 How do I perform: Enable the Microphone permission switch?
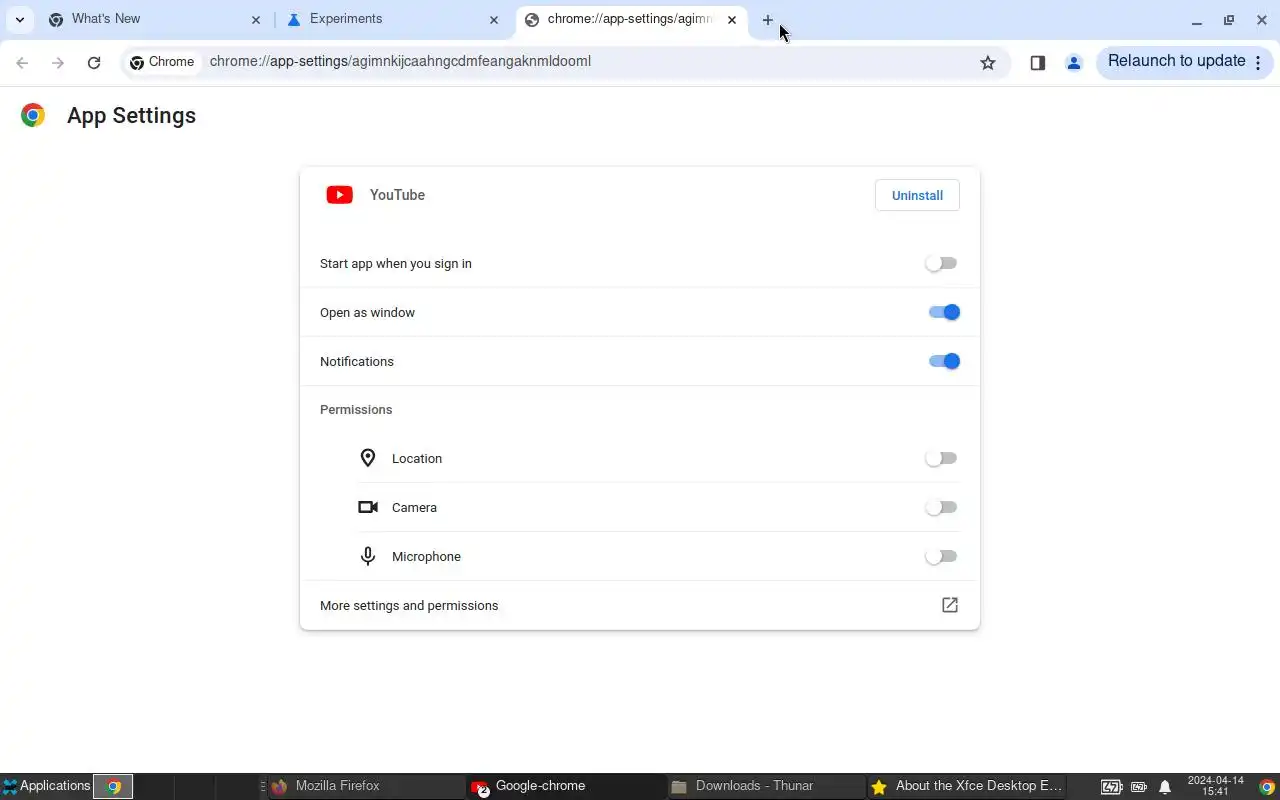tap(941, 556)
